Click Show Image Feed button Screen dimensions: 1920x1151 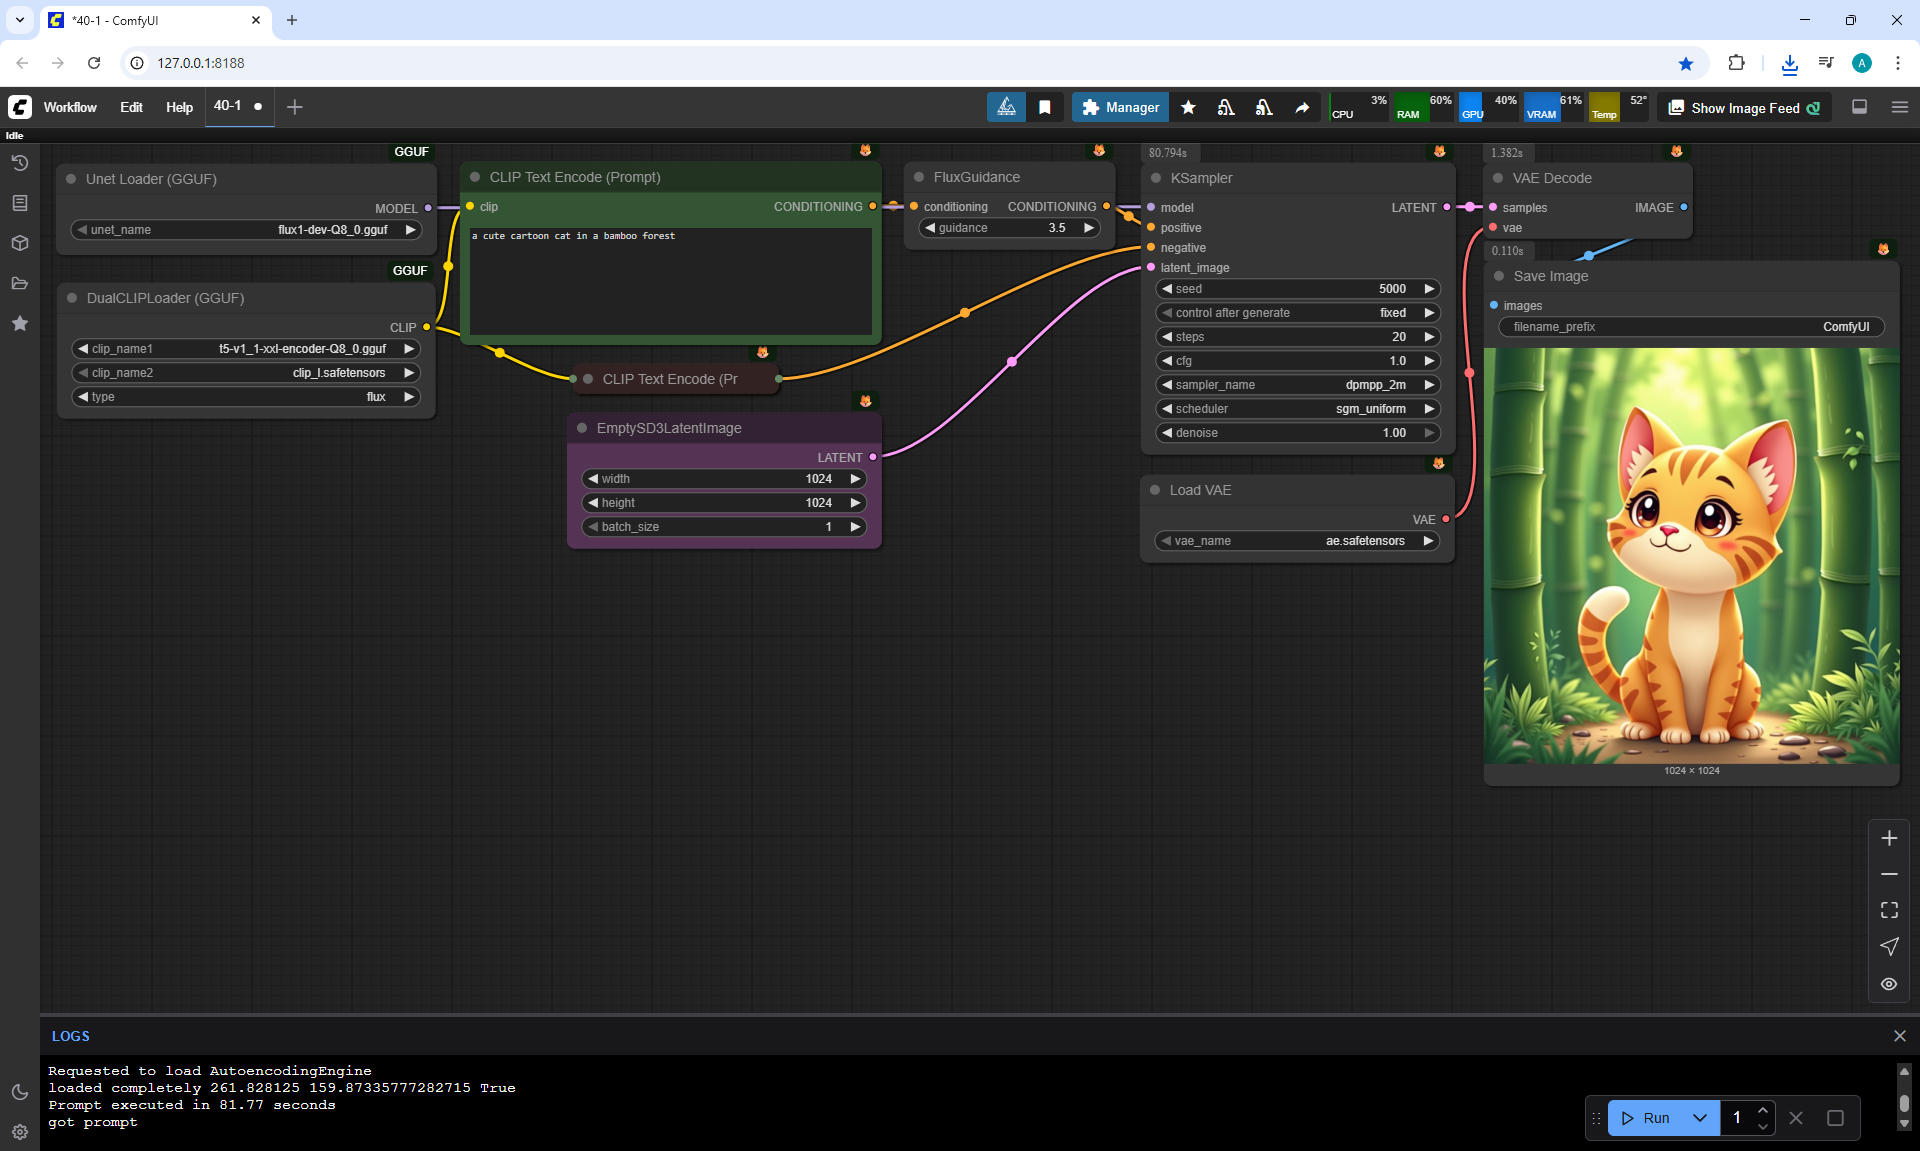1745,108
